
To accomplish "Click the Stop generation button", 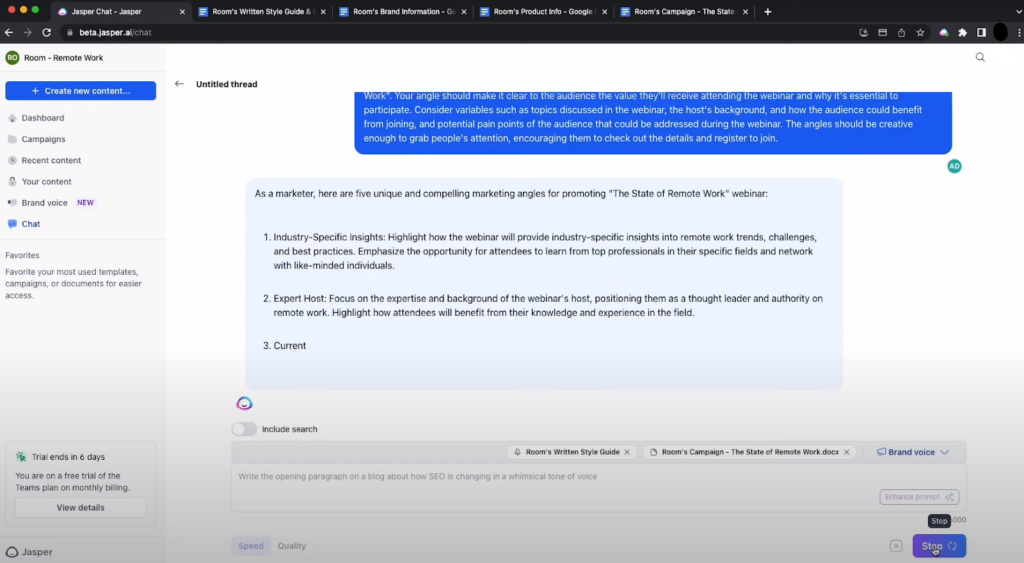I will pyautogui.click(x=938, y=546).
